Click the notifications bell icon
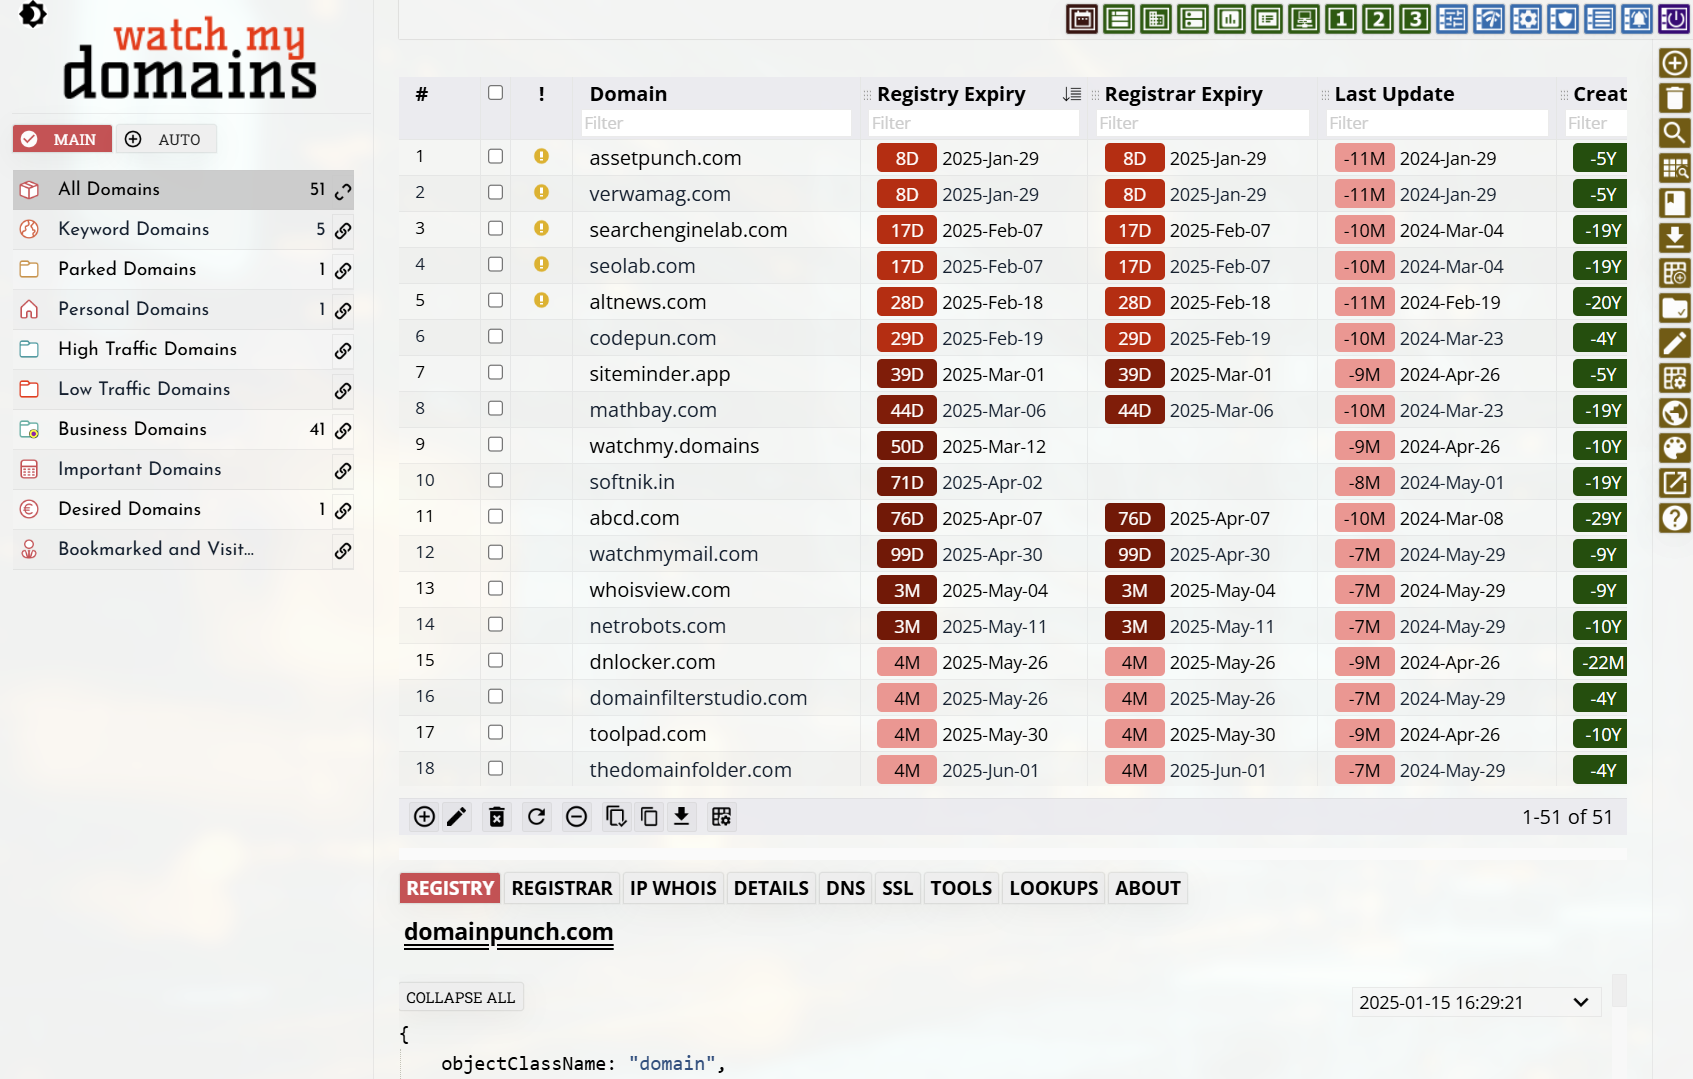The height and width of the screenshot is (1079, 1693). (1636, 19)
